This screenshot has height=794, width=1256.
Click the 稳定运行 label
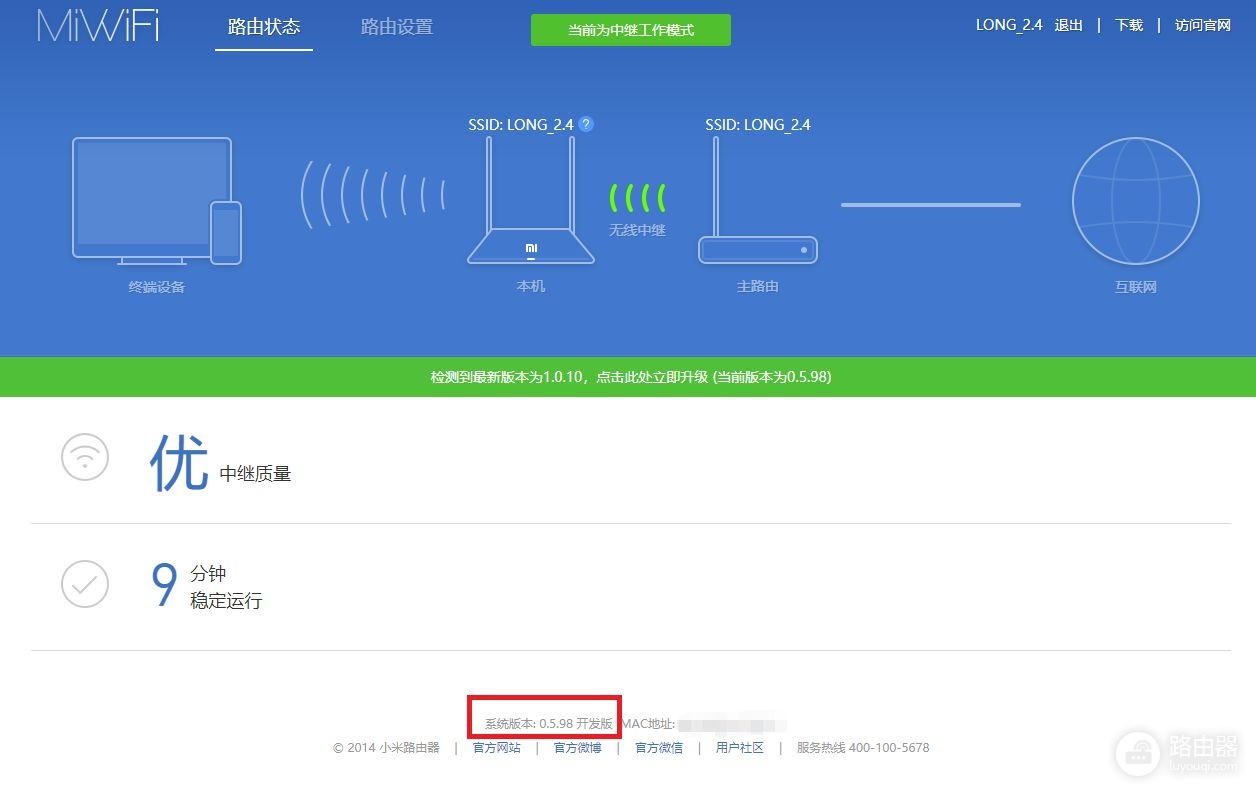coord(226,601)
